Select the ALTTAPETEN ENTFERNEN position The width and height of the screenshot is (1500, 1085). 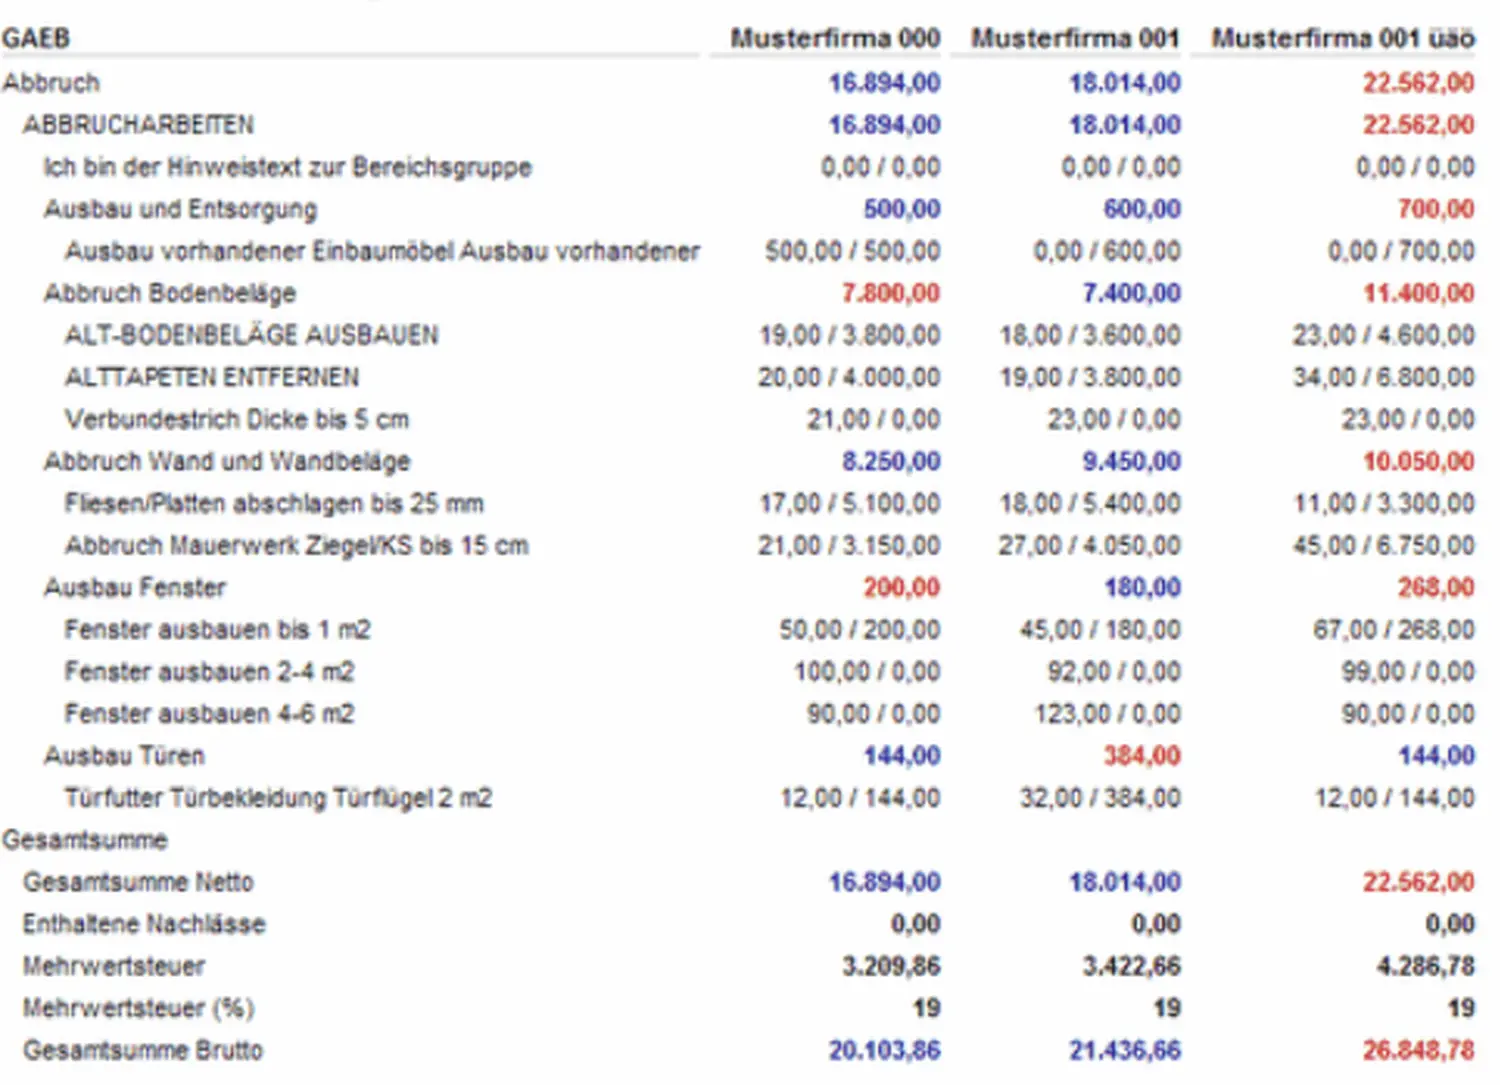click(x=211, y=377)
